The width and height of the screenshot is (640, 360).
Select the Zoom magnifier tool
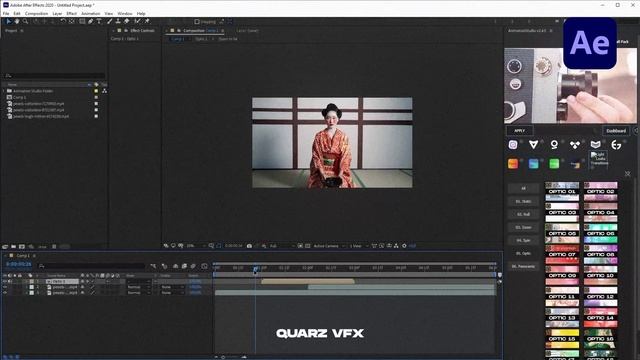pos(25,21)
